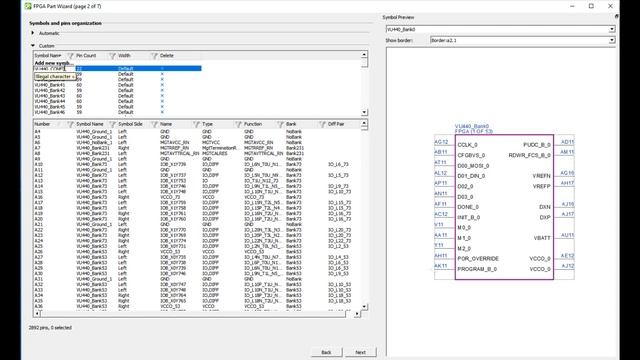Viewport: 640px width, 360px height.
Task: Open Function column filter funnel
Action: (280, 124)
